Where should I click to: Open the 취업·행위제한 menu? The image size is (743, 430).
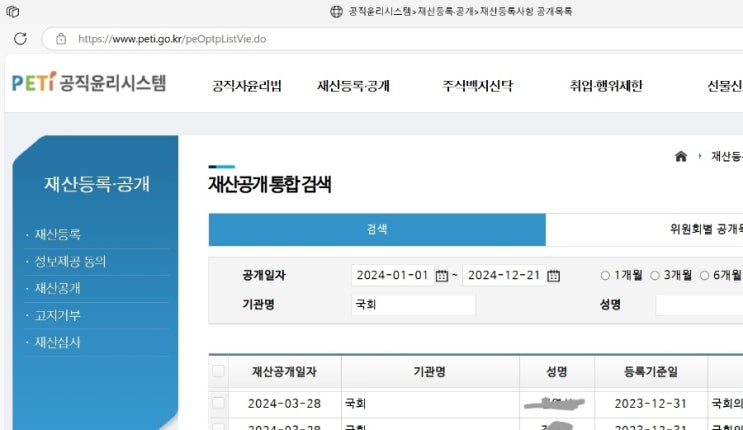point(606,86)
